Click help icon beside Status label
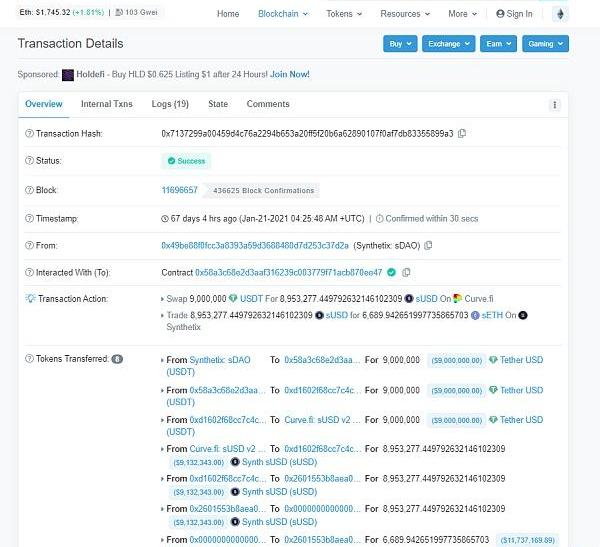This screenshot has height=547, width=600. click(x=28, y=160)
